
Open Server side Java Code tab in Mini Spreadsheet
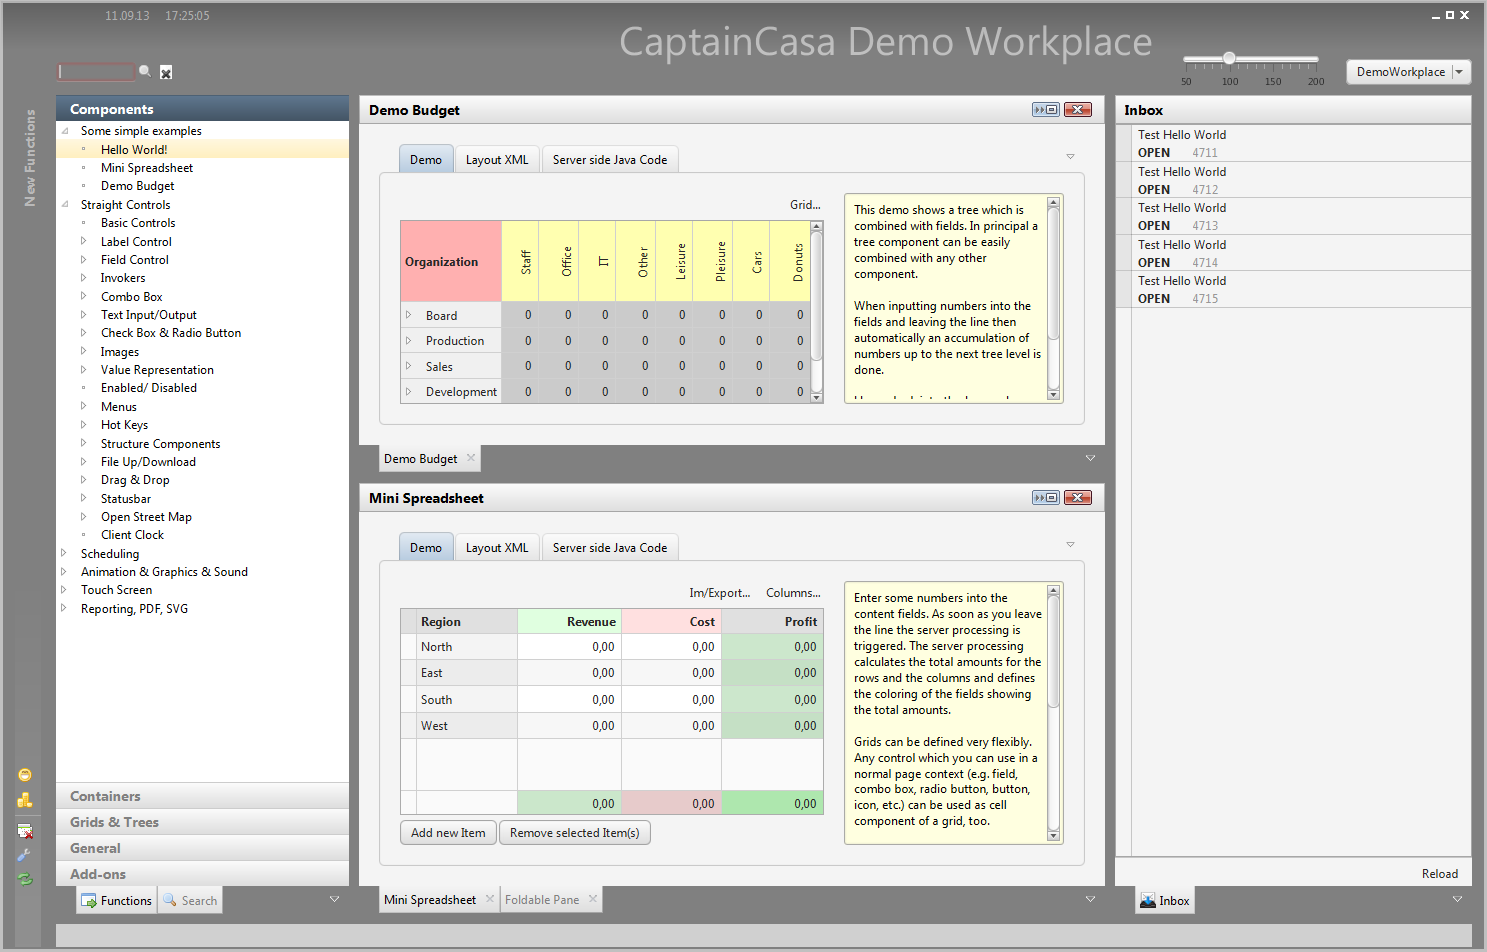(x=609, y=548)
